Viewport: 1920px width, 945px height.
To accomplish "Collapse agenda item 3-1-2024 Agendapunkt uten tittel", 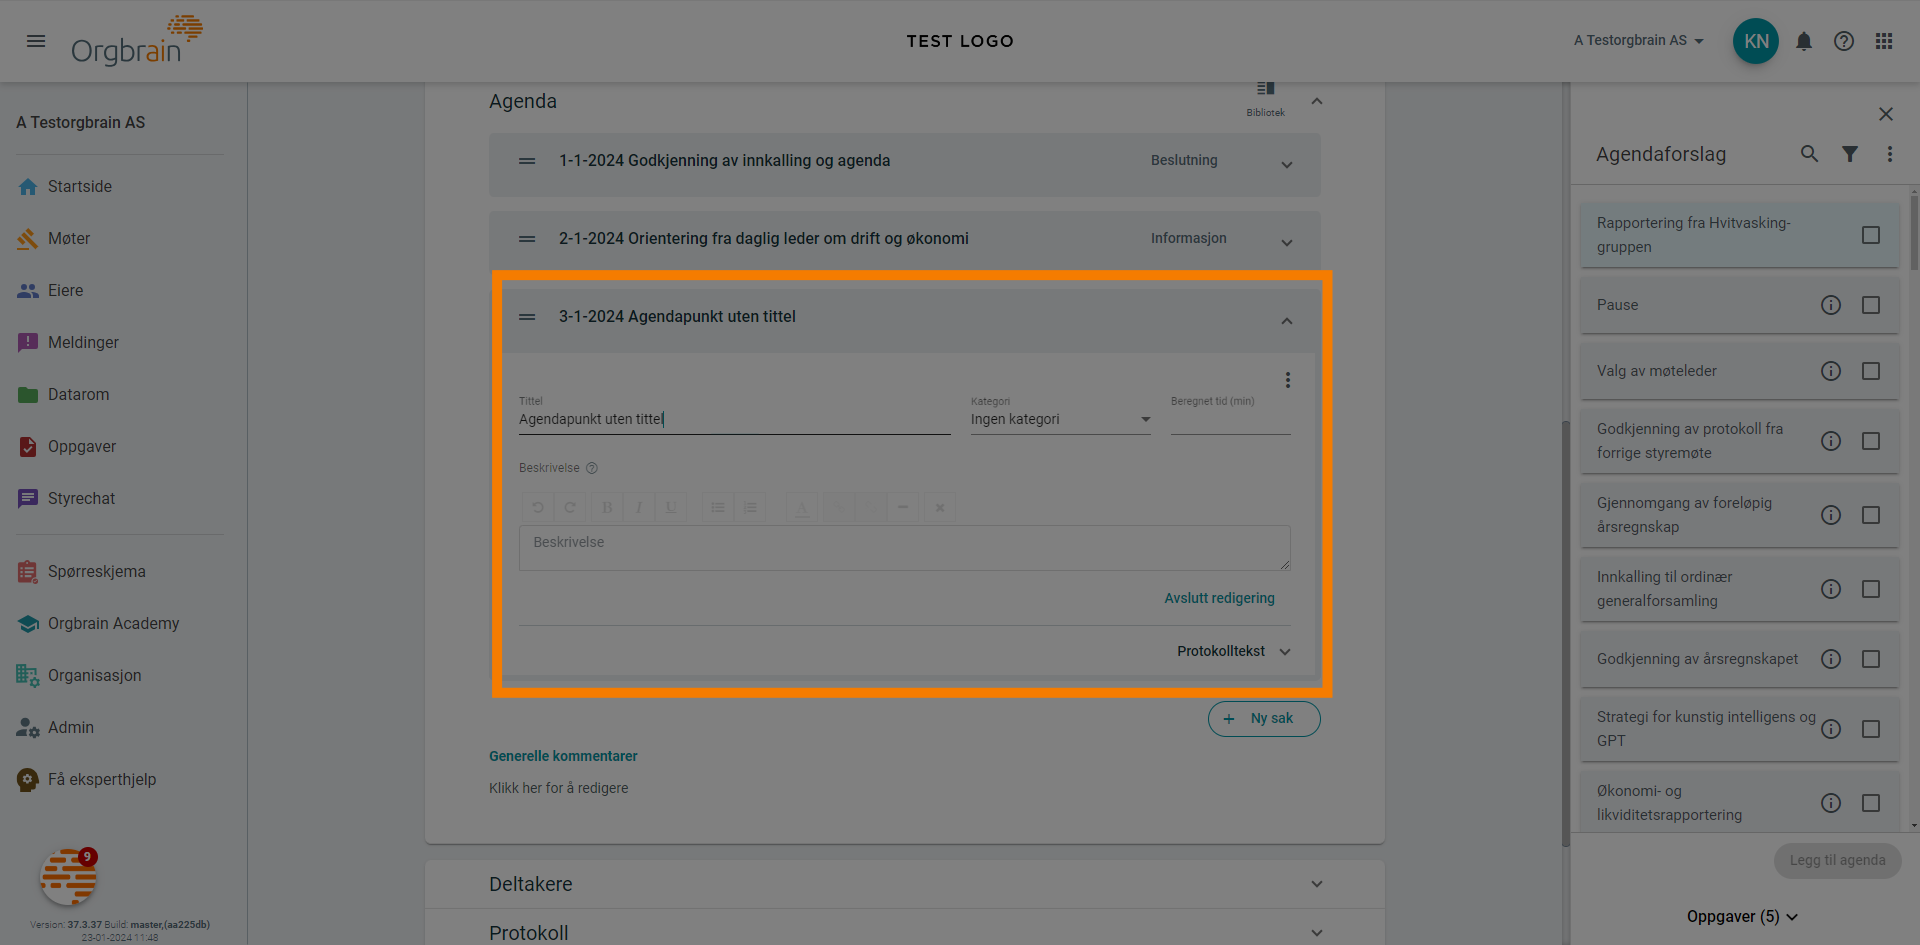I will [1287, 321].
